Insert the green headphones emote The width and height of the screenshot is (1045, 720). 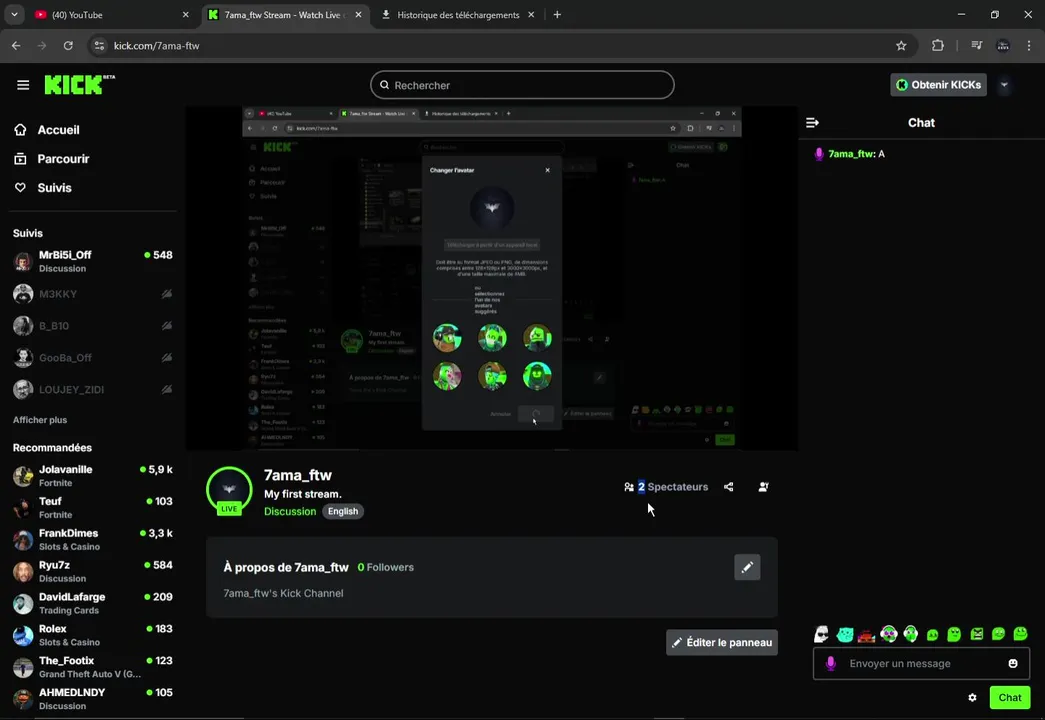coord(910,634)
